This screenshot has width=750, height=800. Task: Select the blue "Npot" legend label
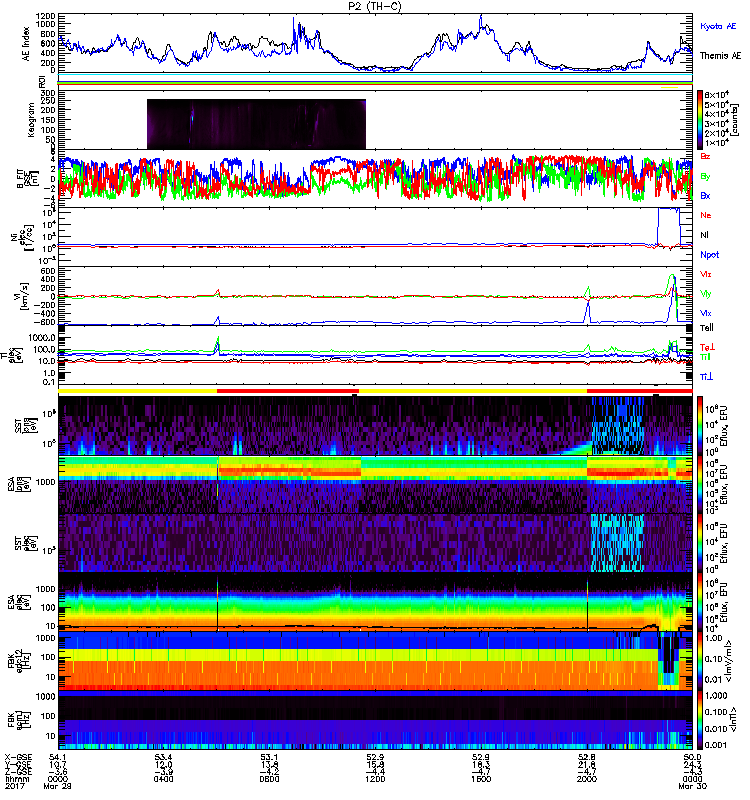[x=709, y=255]
